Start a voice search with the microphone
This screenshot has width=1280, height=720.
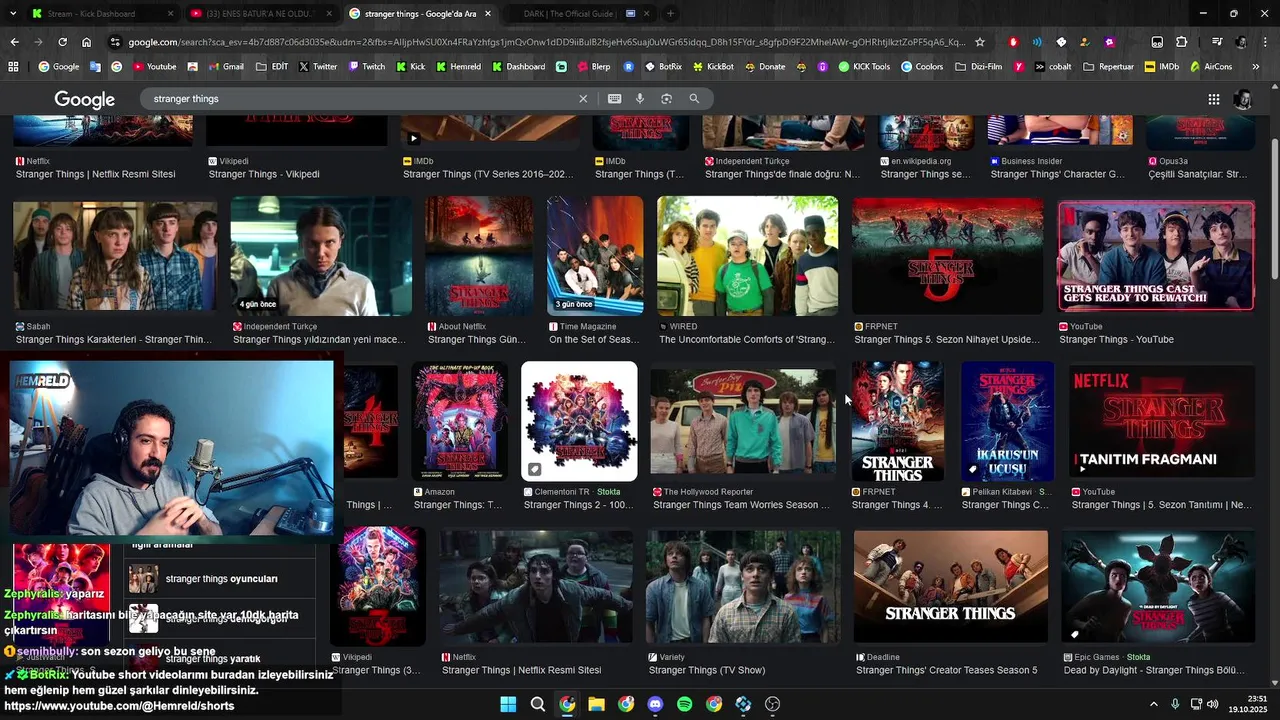(640, 99)
